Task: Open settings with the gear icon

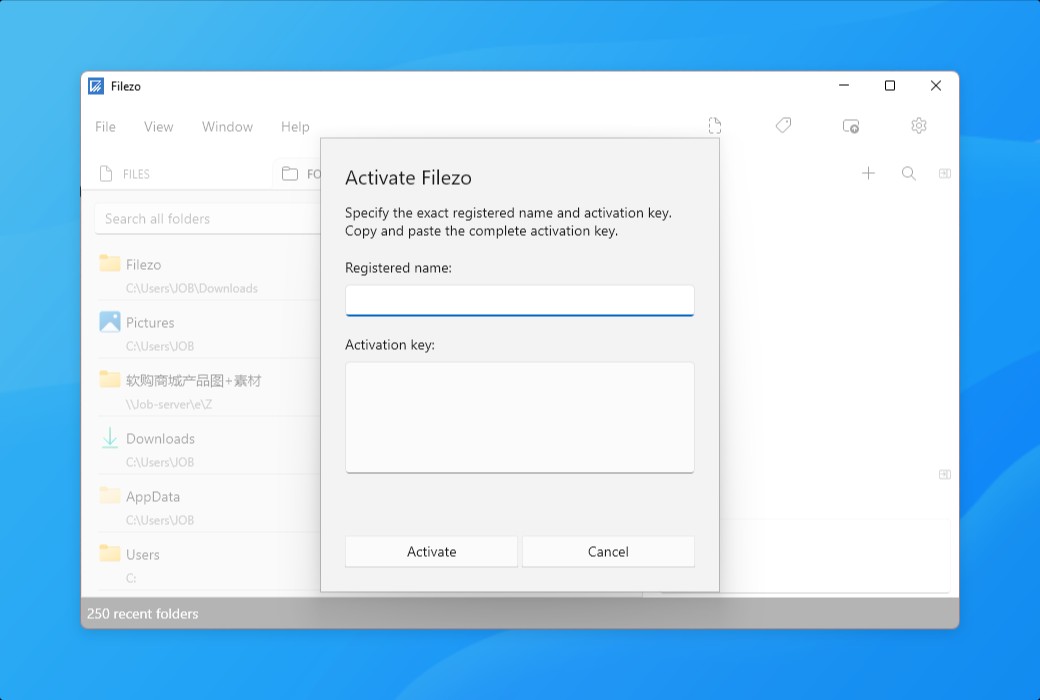Action: (919, 125)
